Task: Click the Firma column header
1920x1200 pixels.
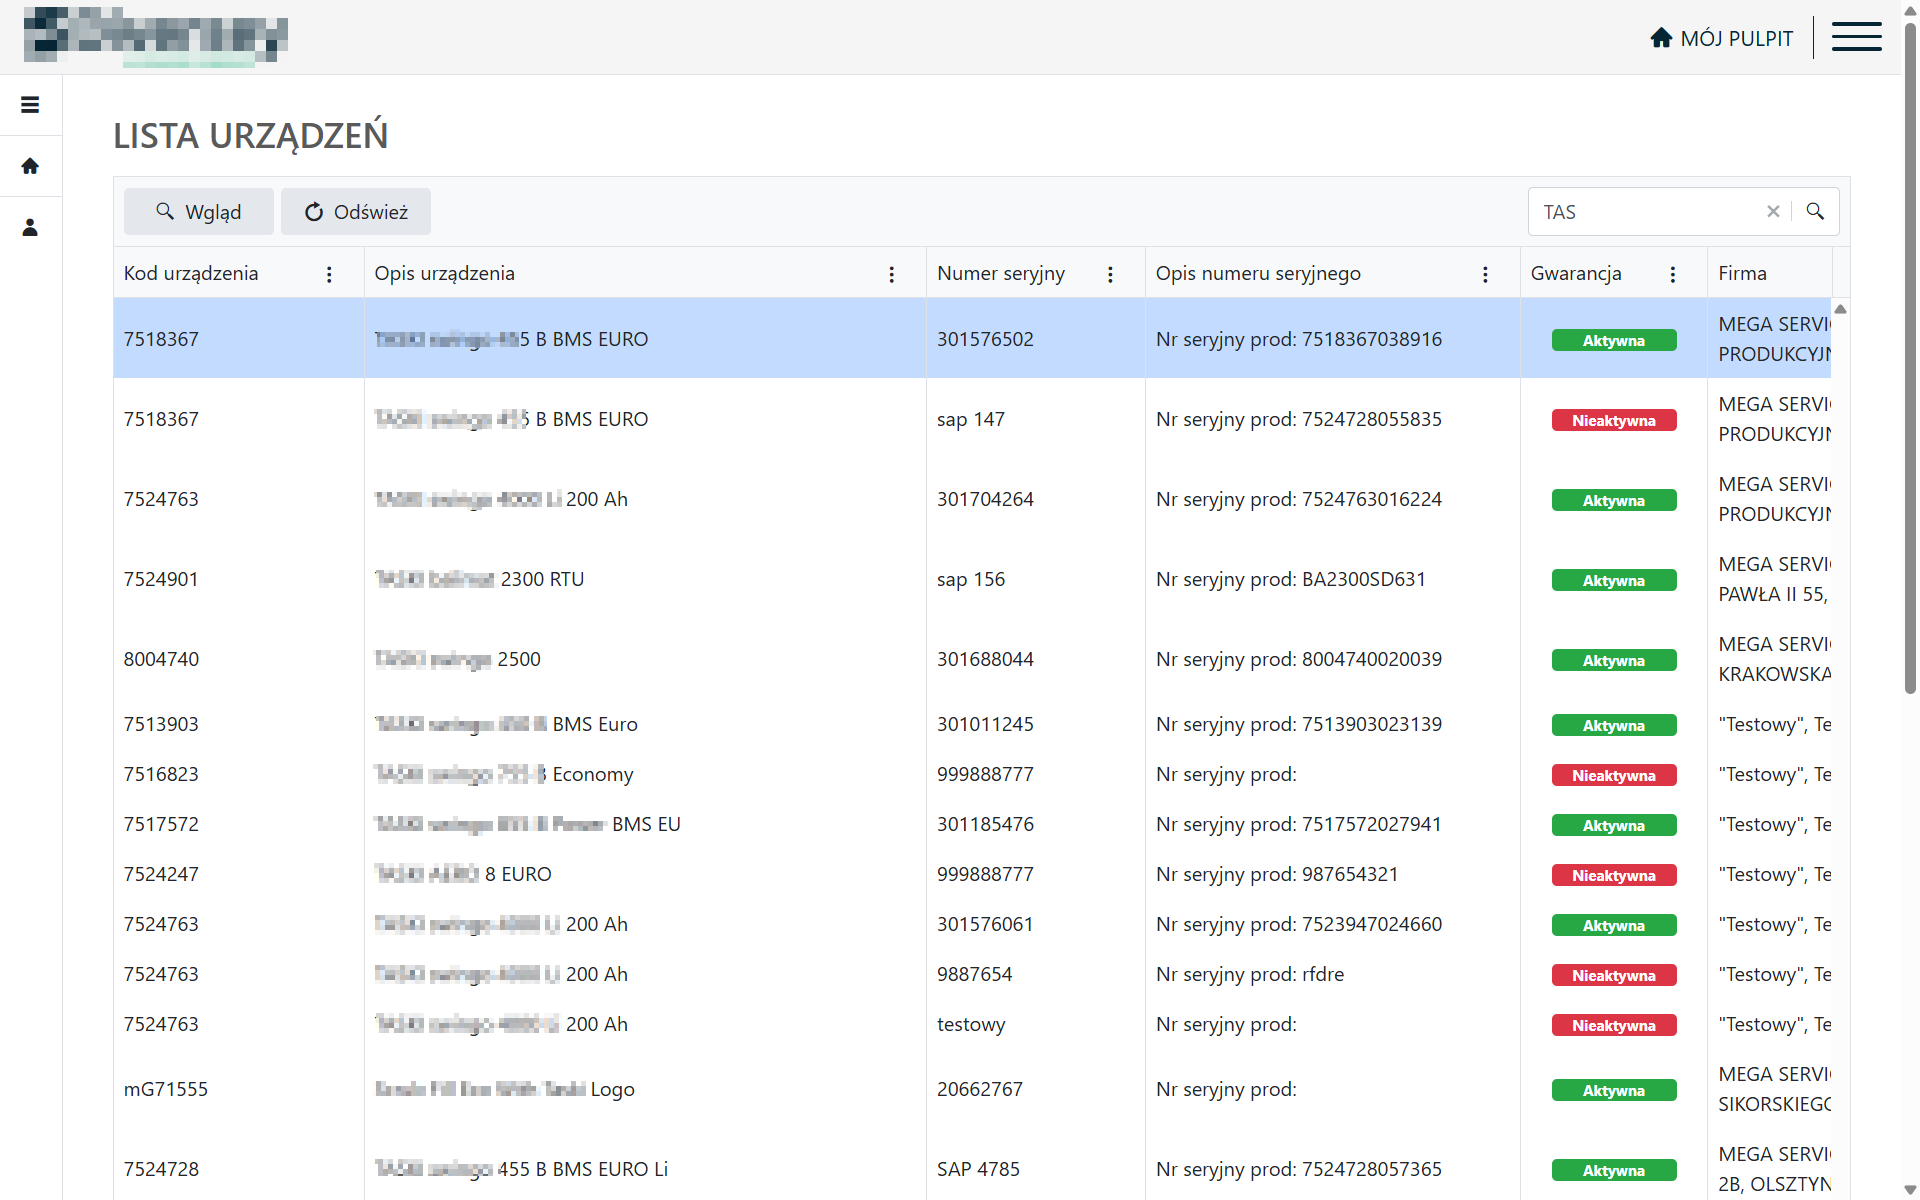Action: (x=1742, y=274)
